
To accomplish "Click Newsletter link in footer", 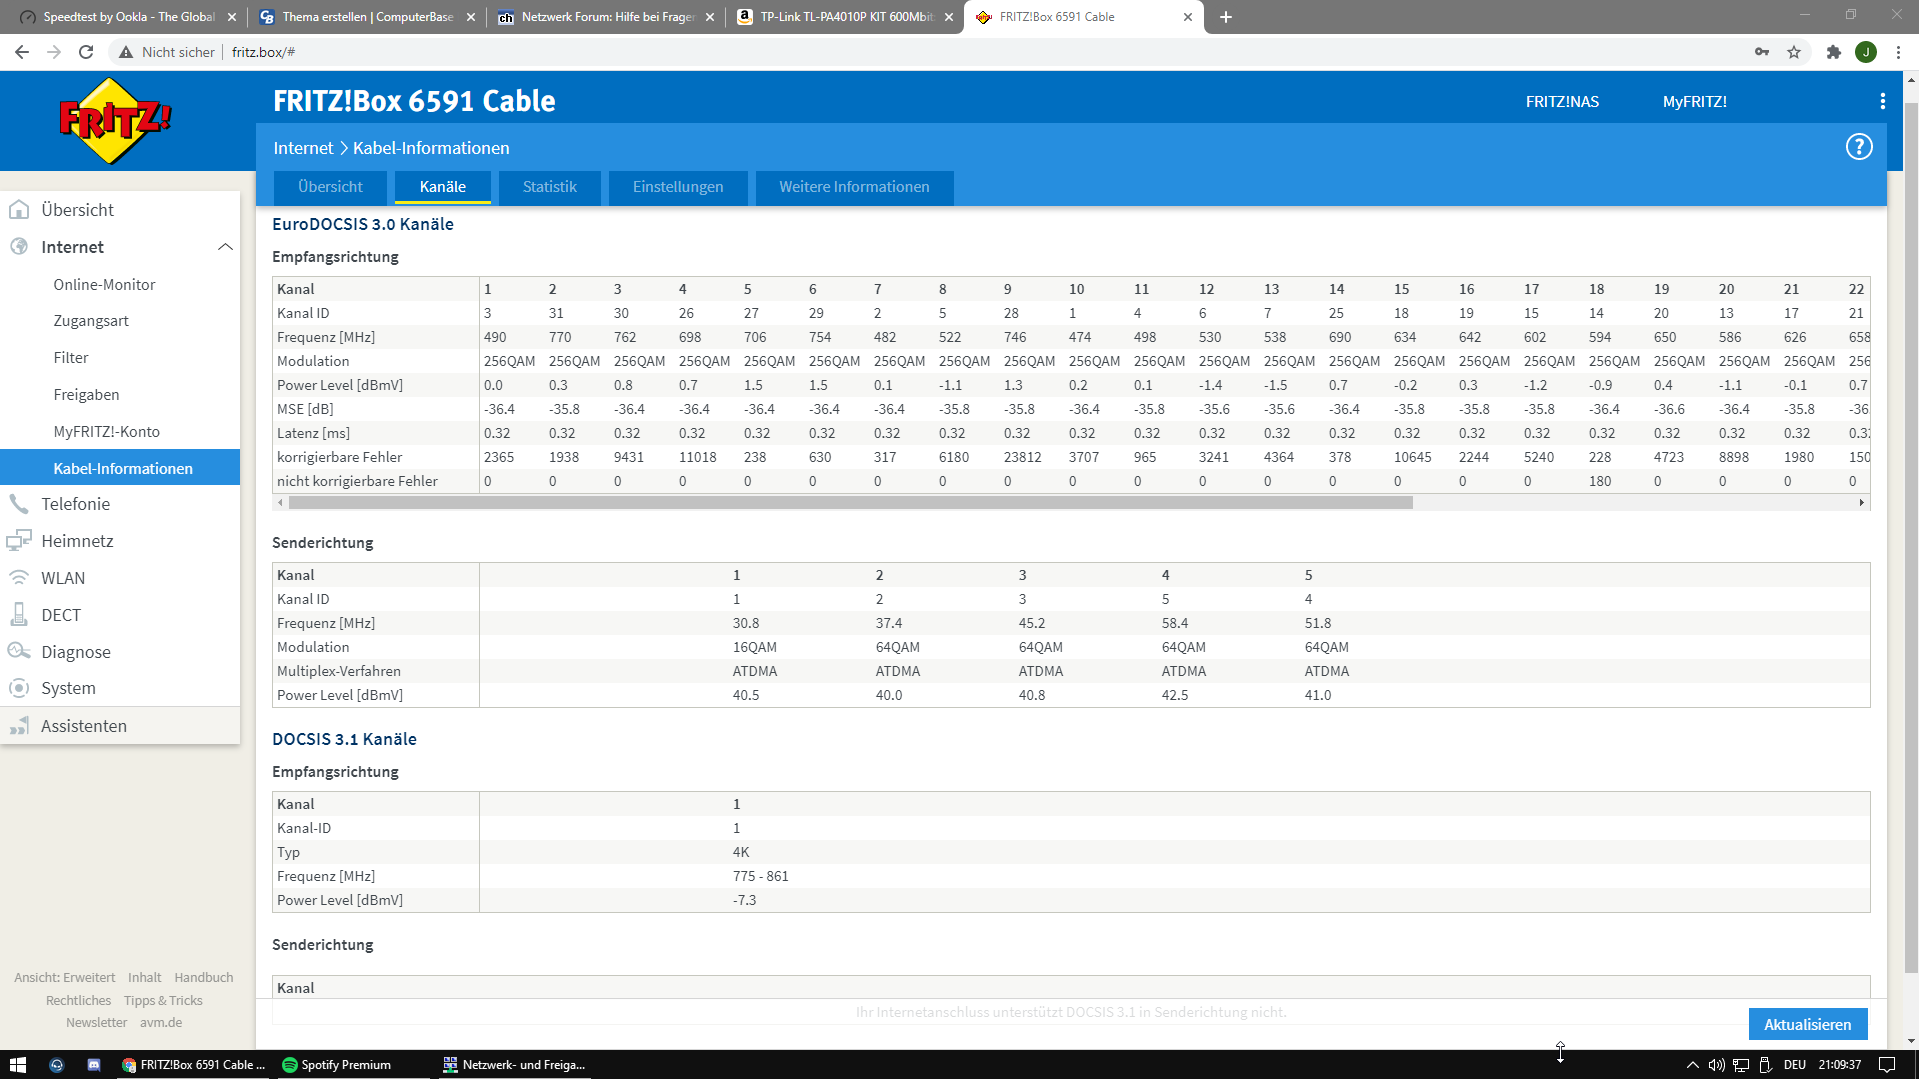I will (x=96, y=1023).
